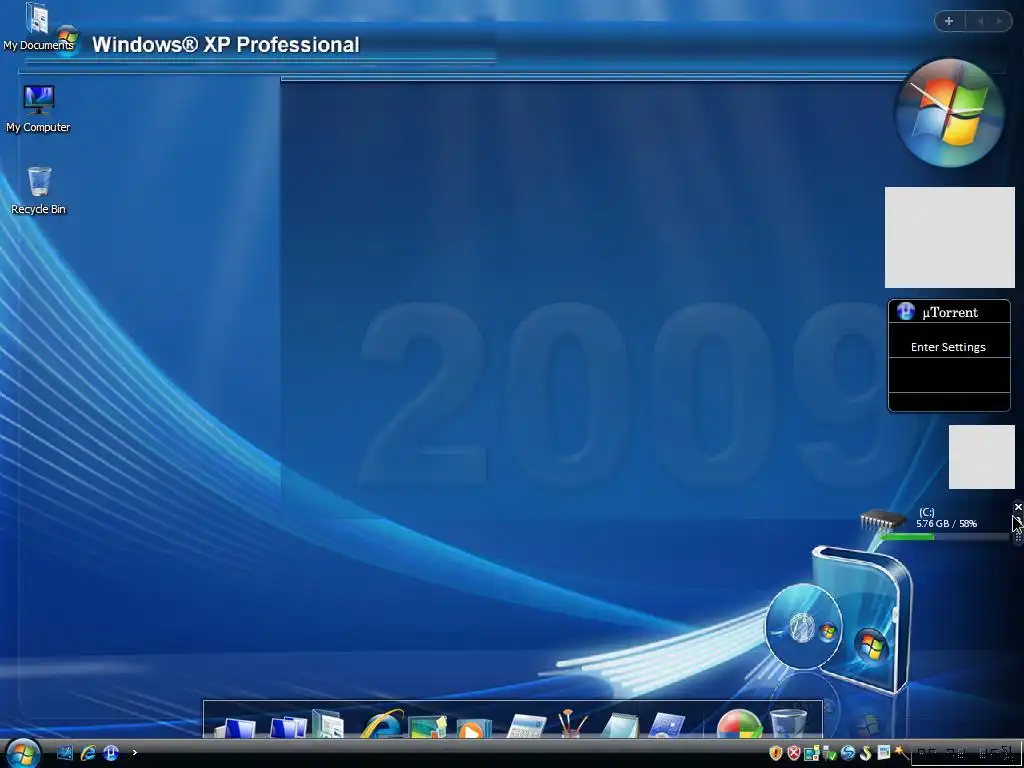Expand the Quick Launch chevron
This screenshot has height=768, width=1024.
(x=135, y=752)
